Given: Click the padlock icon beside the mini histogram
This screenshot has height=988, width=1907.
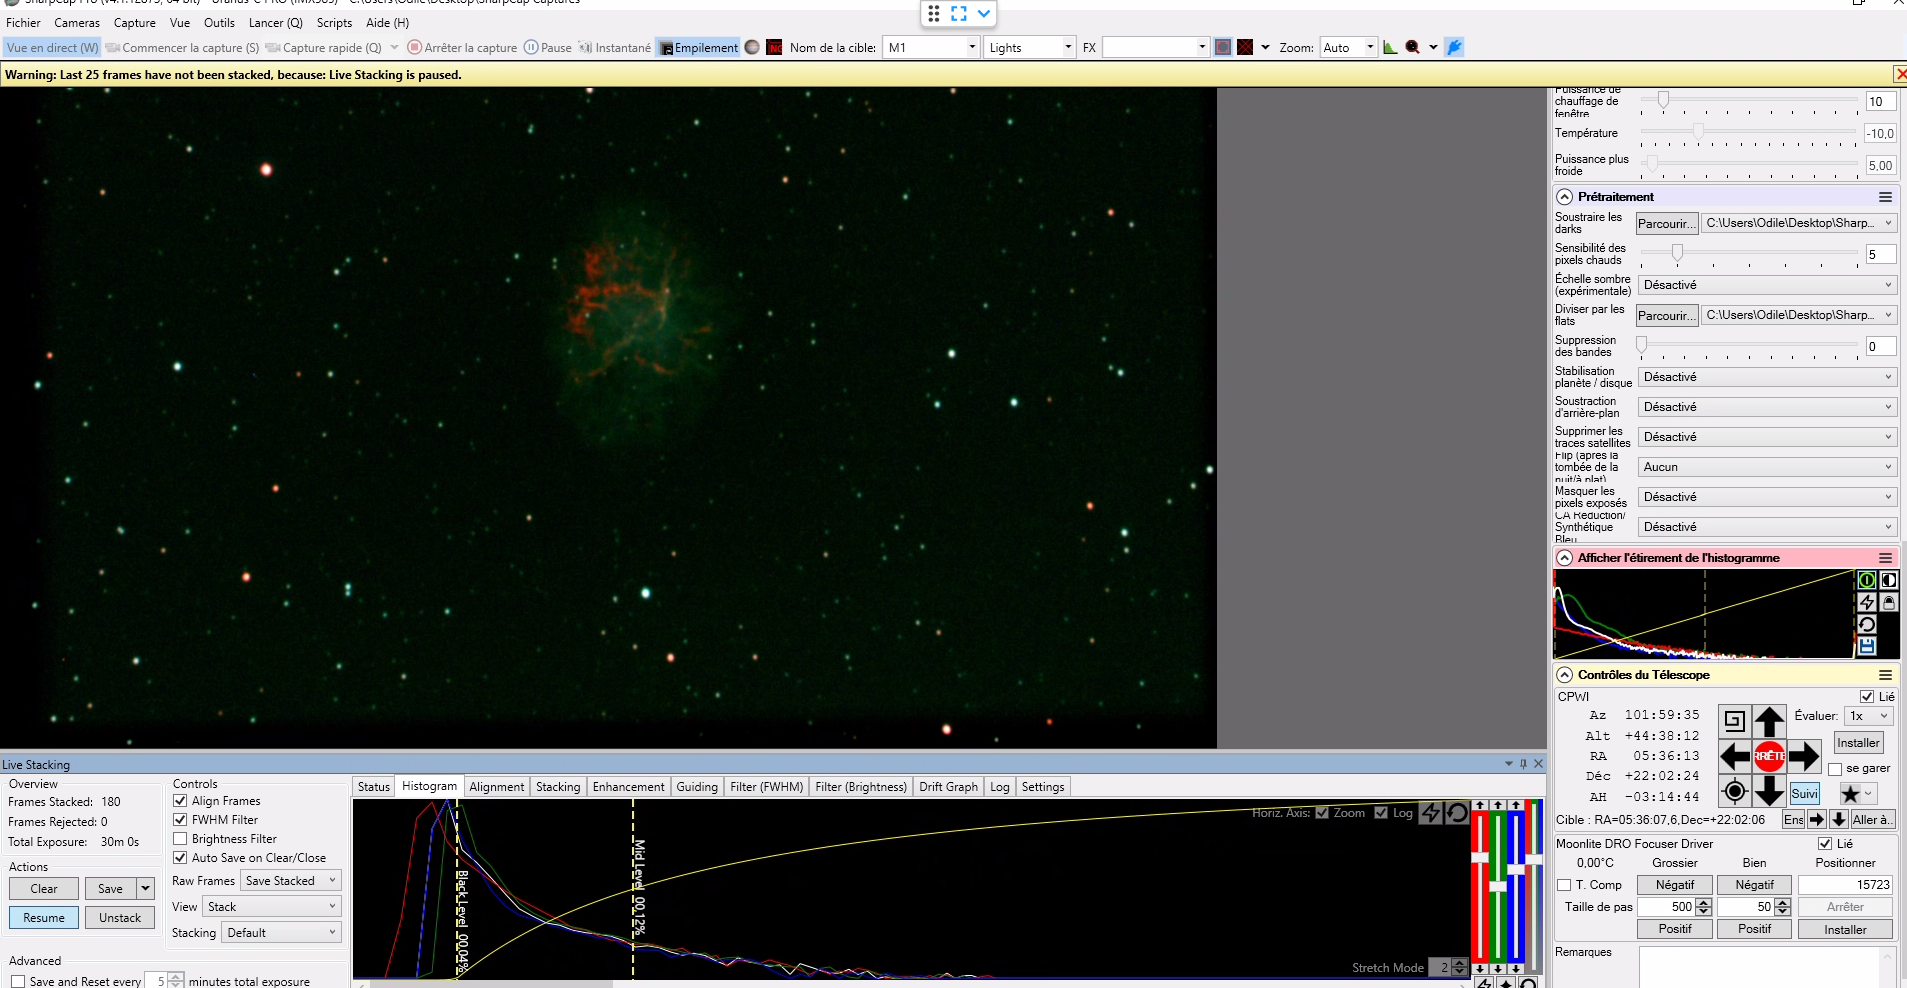Looking at the screenshot, I should (x=1888, y=602).
